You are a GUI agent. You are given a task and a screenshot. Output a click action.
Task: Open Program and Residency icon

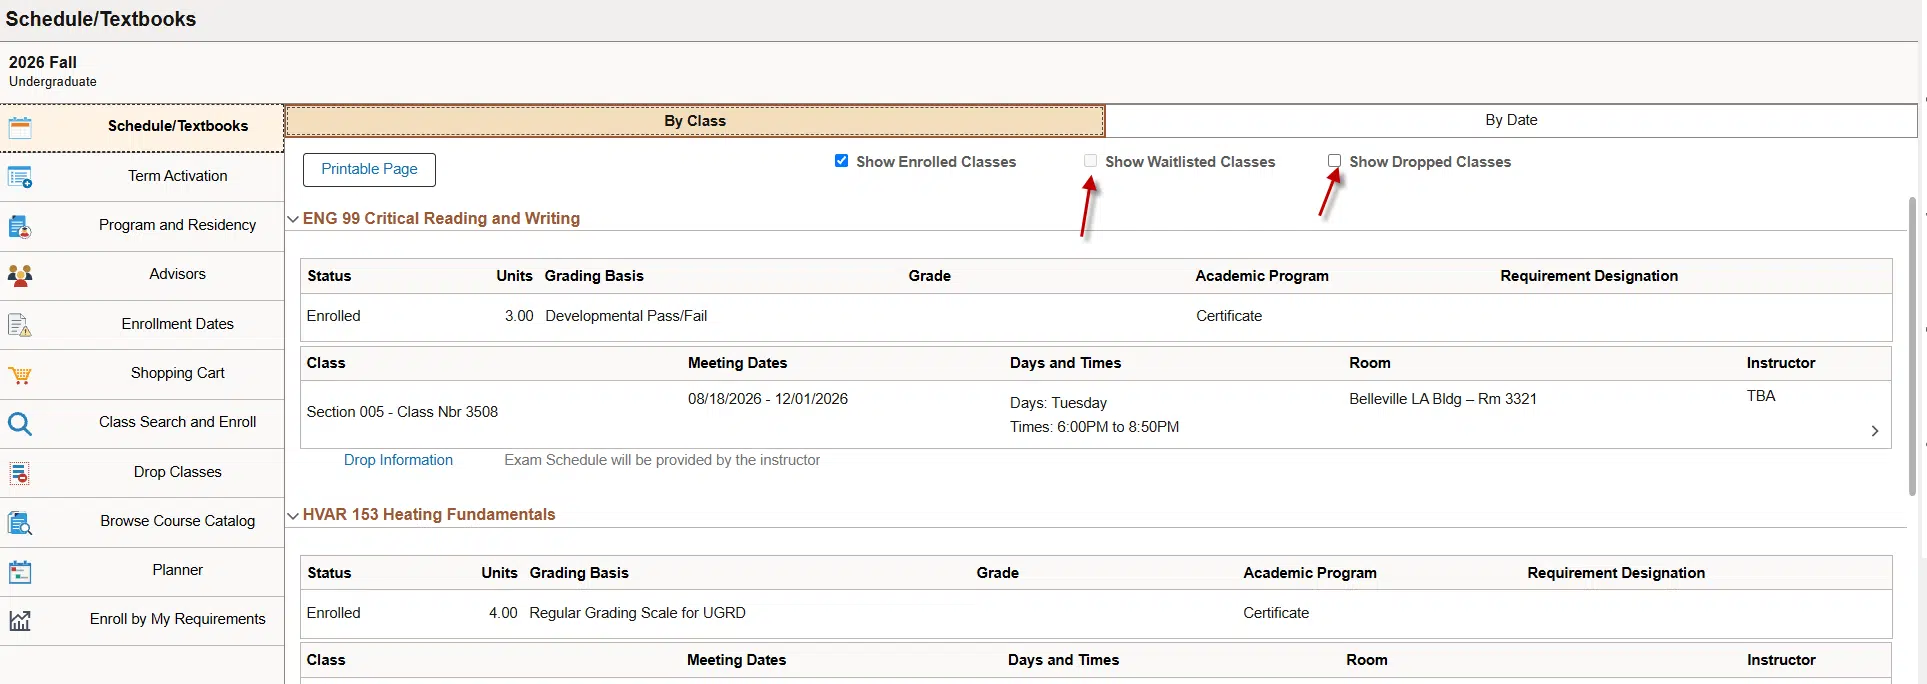[20, 227]
